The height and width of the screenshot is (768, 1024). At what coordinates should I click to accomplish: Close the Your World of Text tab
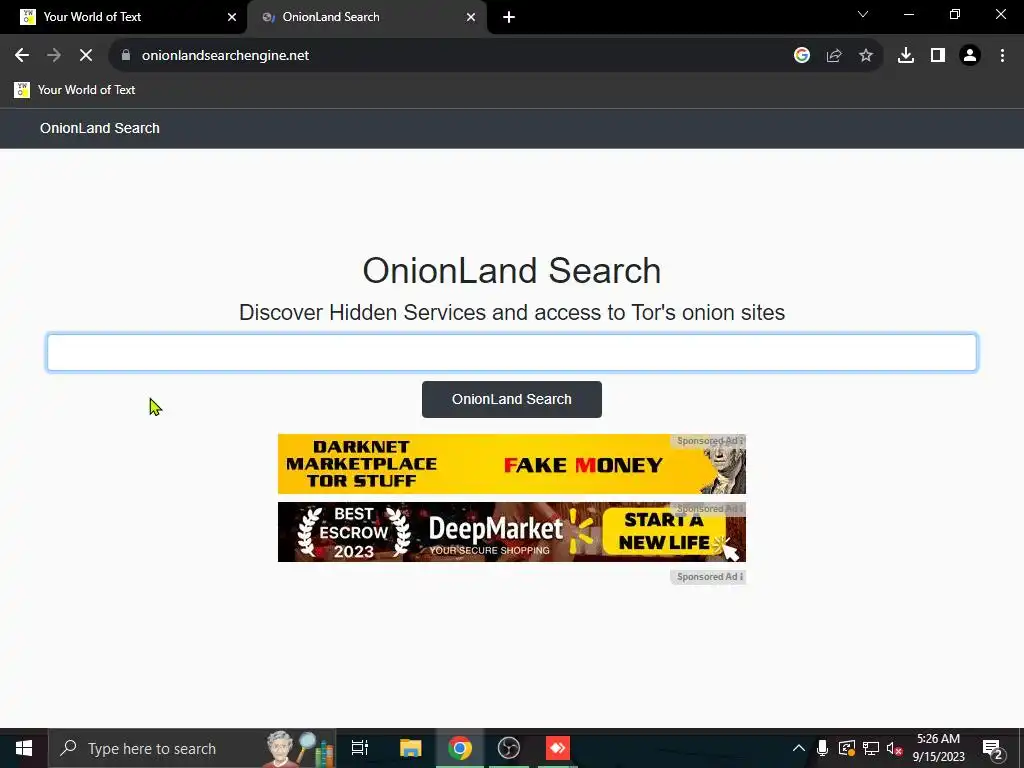pos(232,17)
